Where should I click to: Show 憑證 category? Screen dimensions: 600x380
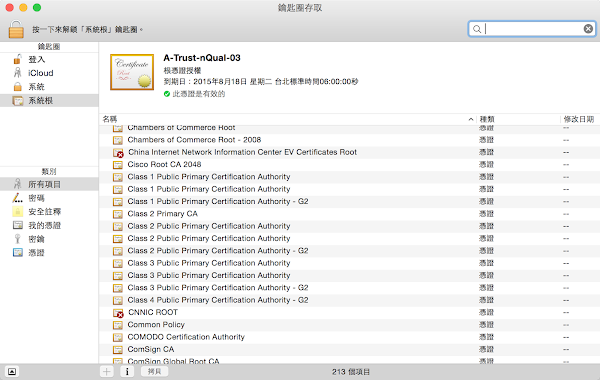49,253
